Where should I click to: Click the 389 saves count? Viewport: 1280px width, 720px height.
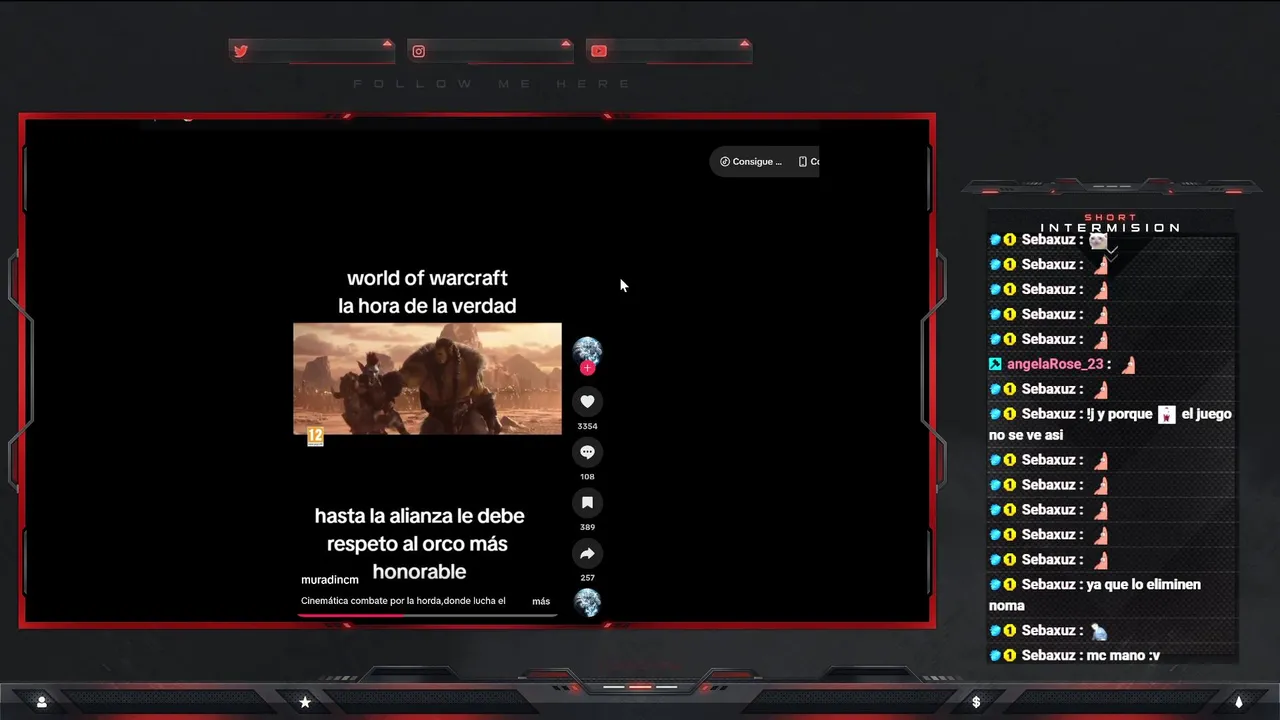587,527
